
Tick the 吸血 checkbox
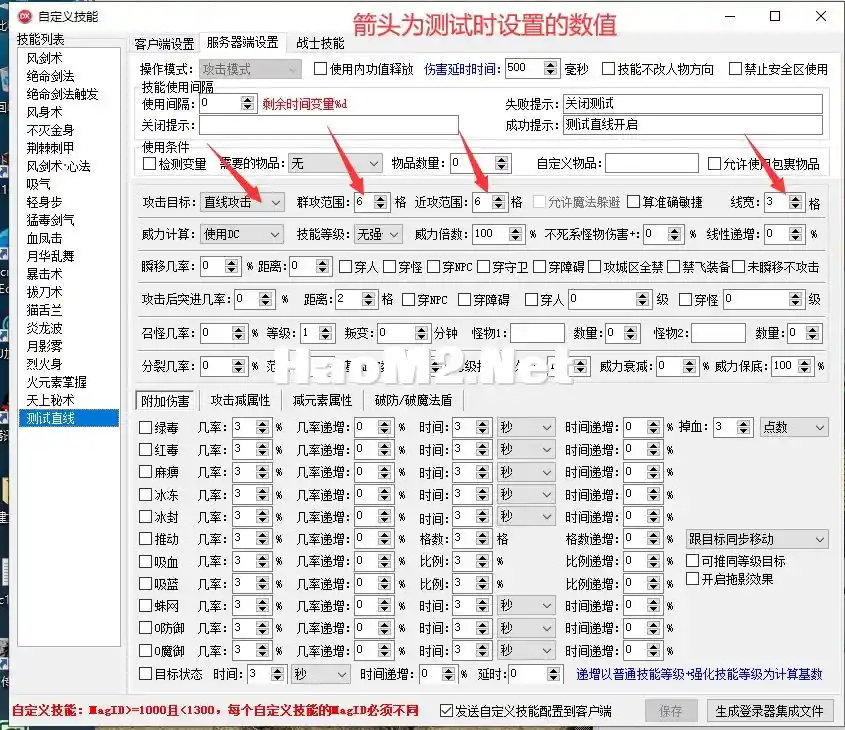(146, 561)
